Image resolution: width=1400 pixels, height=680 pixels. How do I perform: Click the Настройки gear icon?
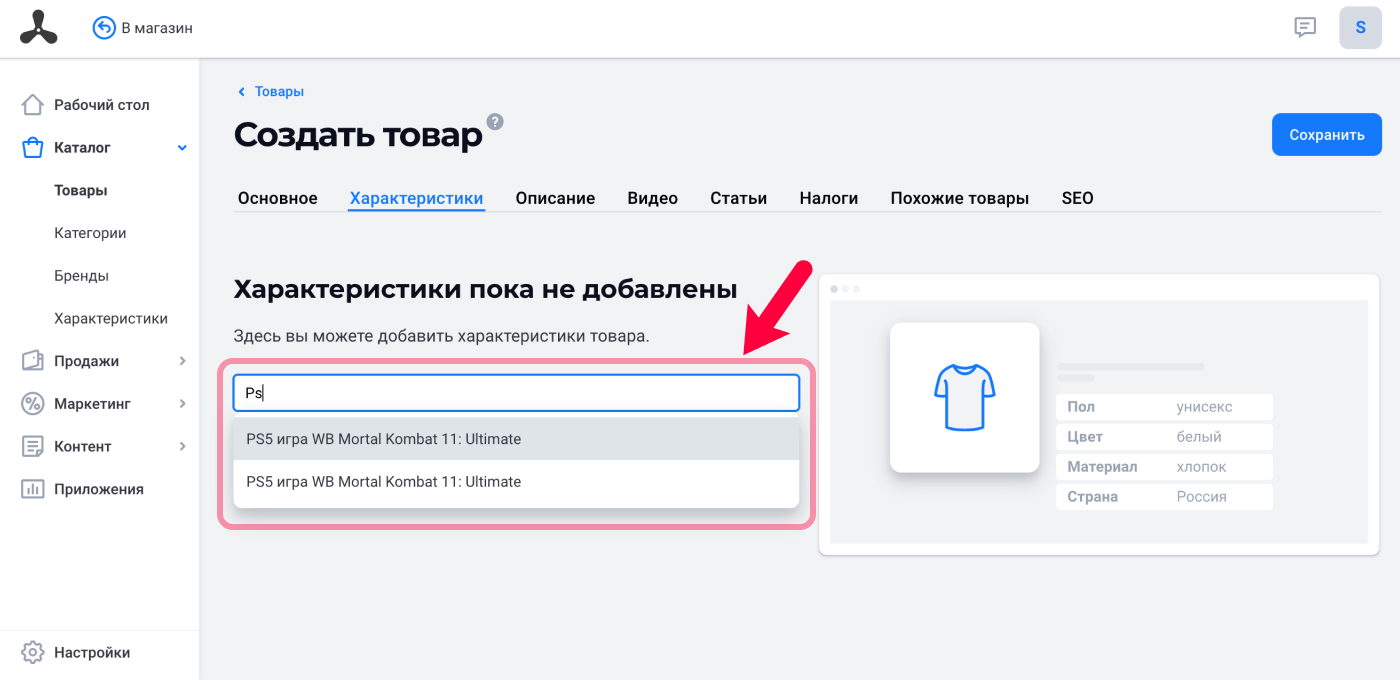click(33, 652)
